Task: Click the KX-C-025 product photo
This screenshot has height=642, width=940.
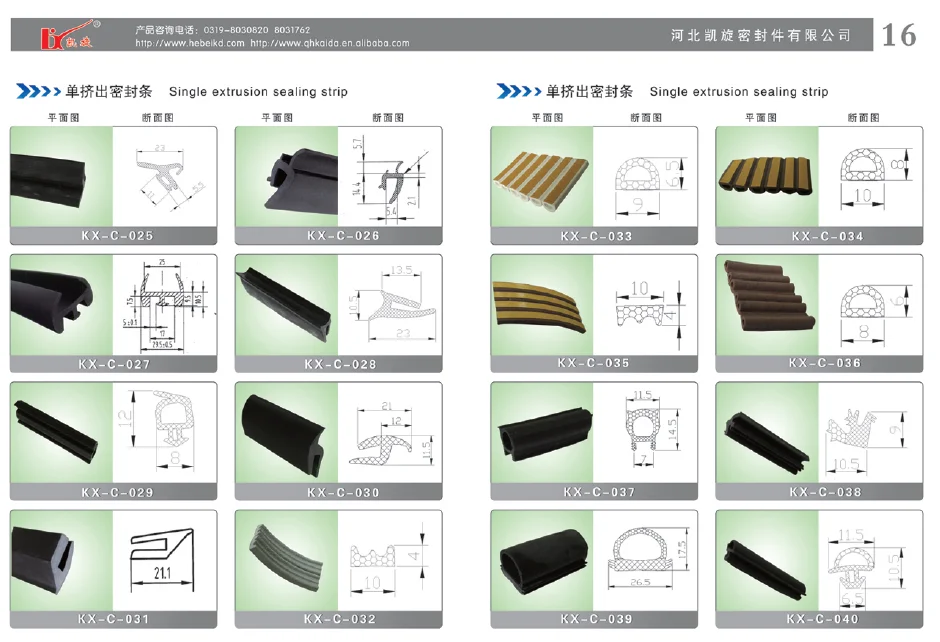Action: tap(62, 177)
